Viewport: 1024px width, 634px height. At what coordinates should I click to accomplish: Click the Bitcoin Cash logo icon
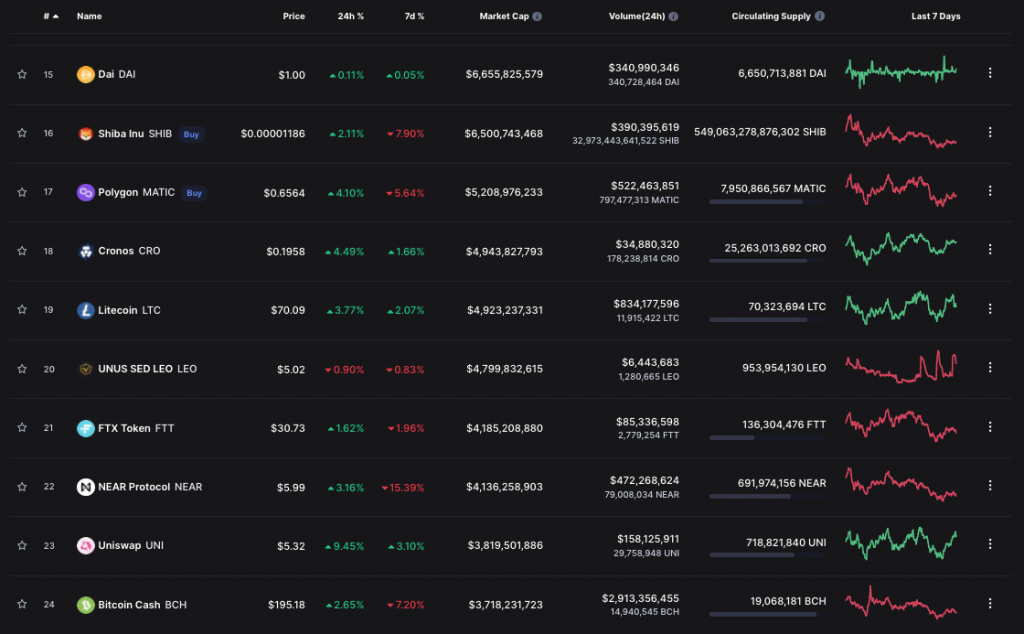[x=86, y=605]
